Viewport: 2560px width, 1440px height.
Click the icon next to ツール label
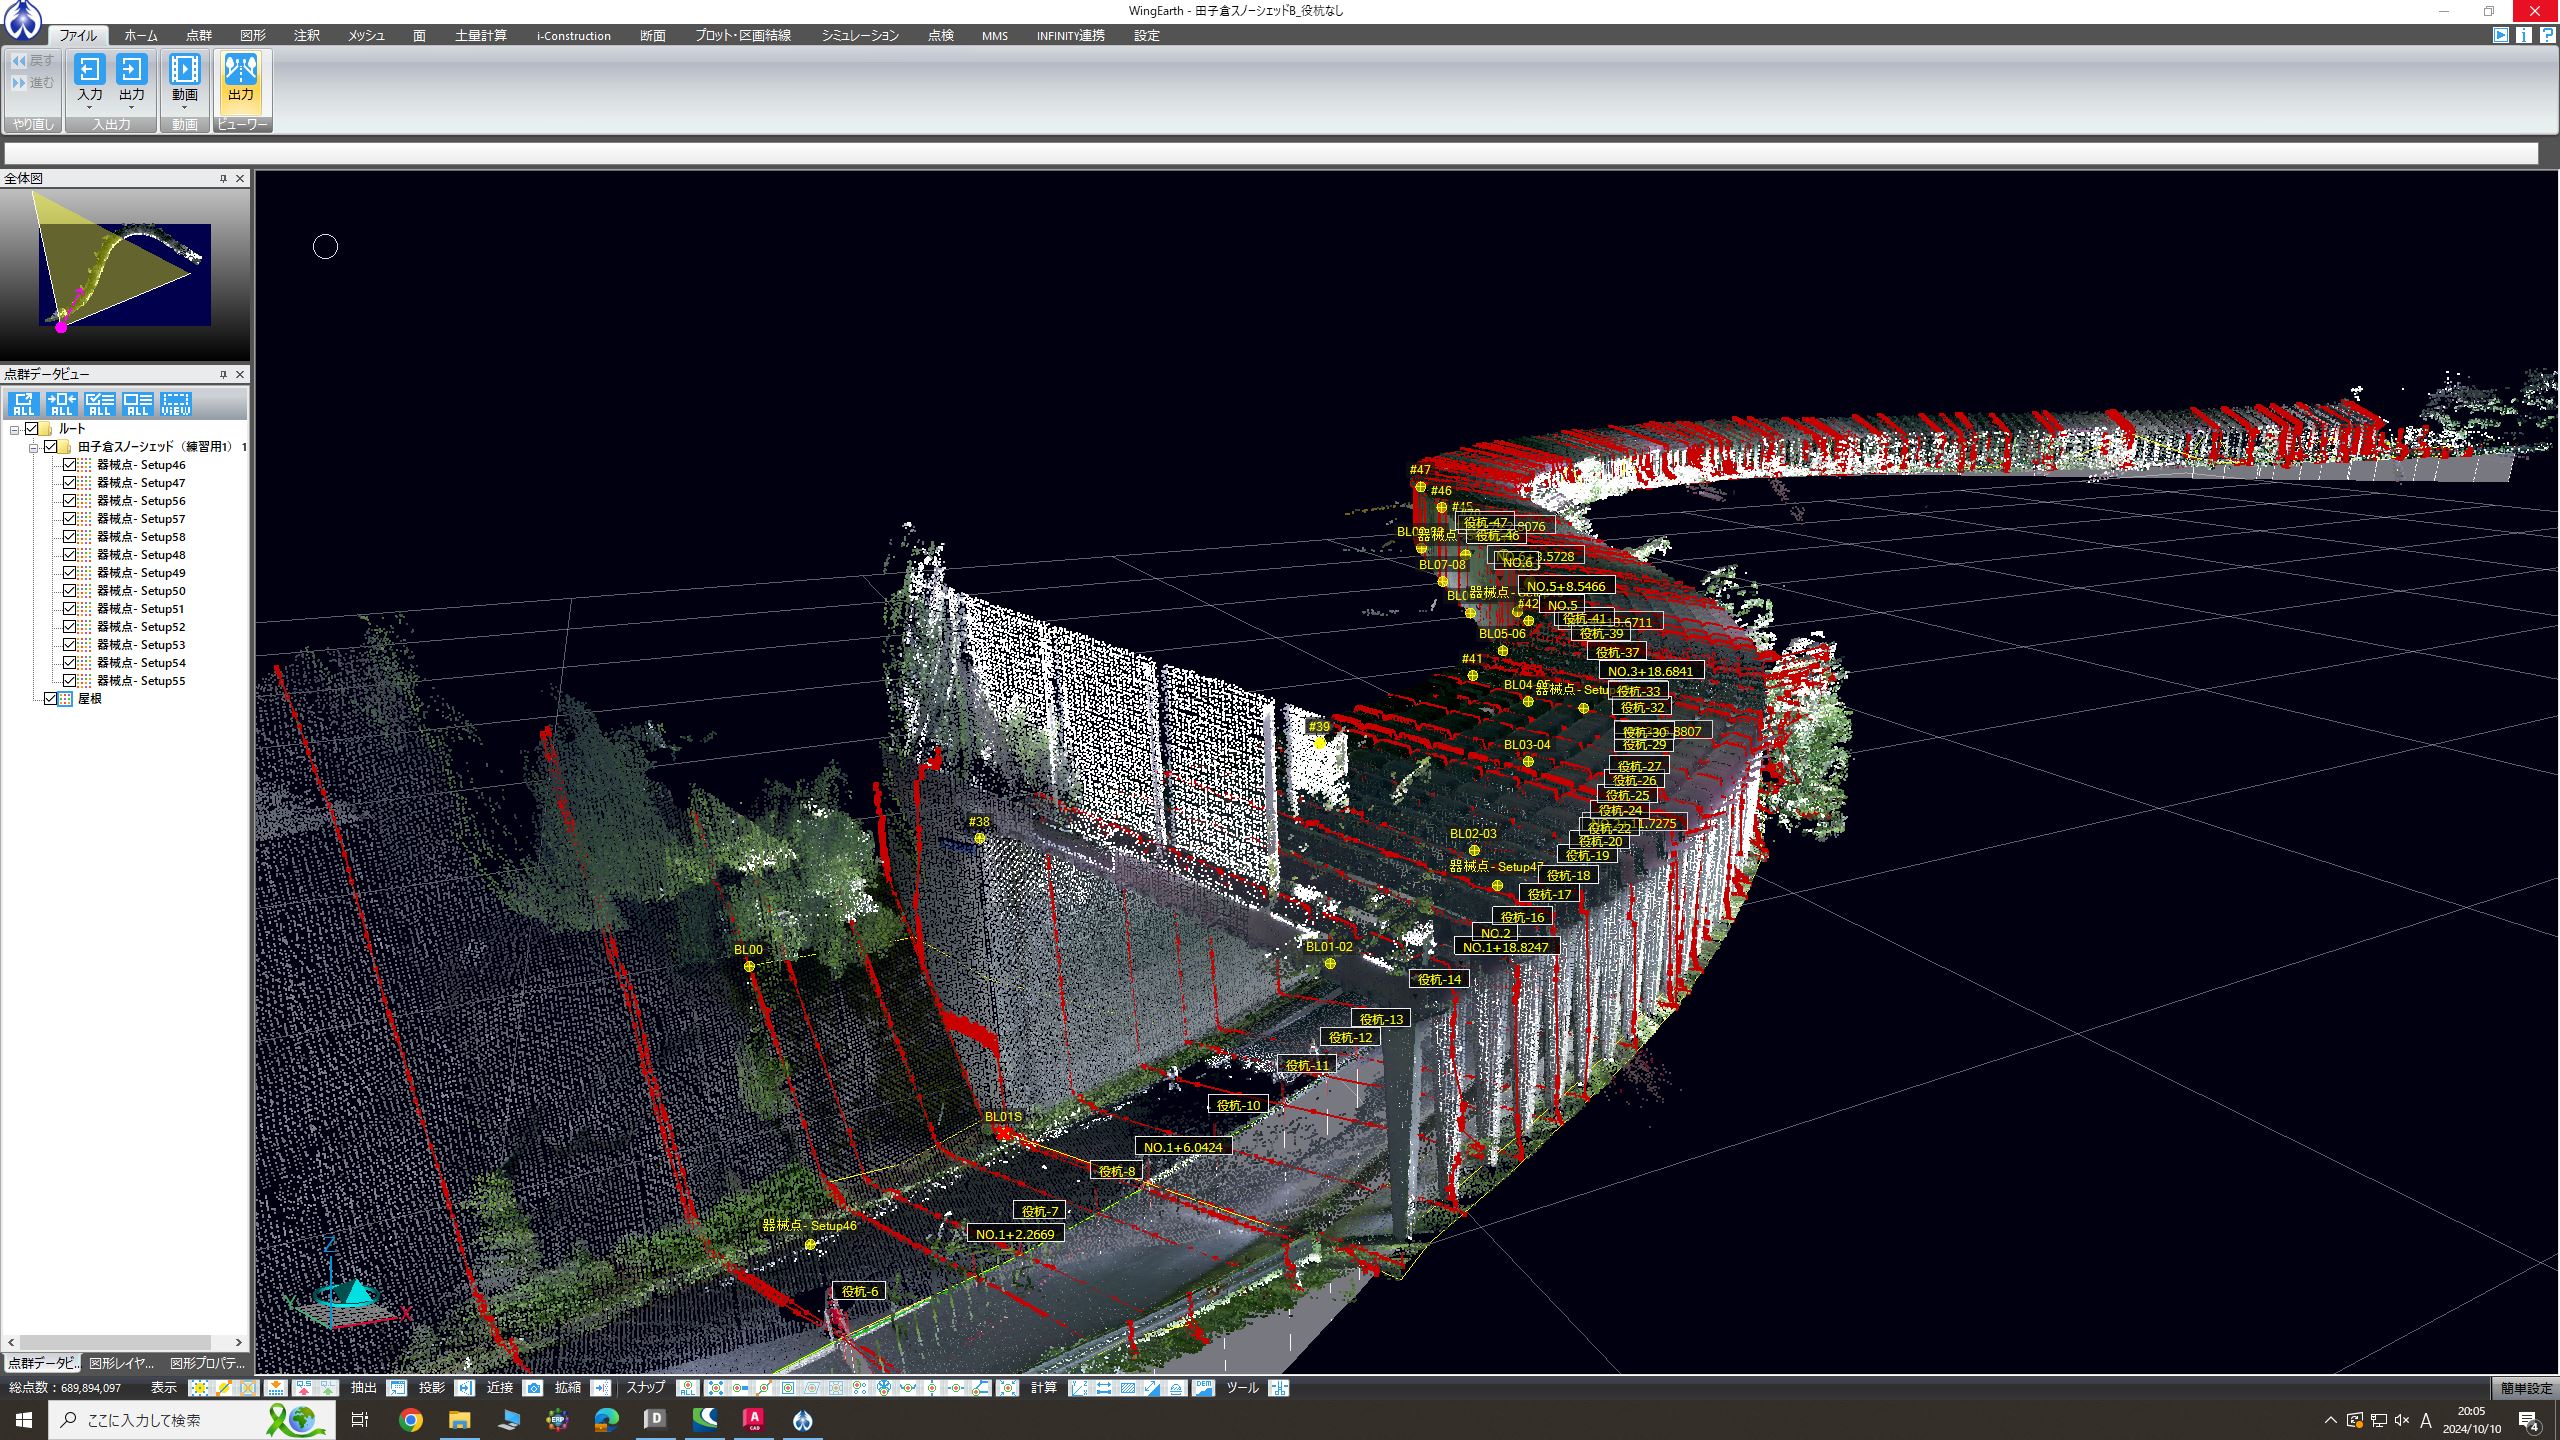click(x=1279, y=1388)
